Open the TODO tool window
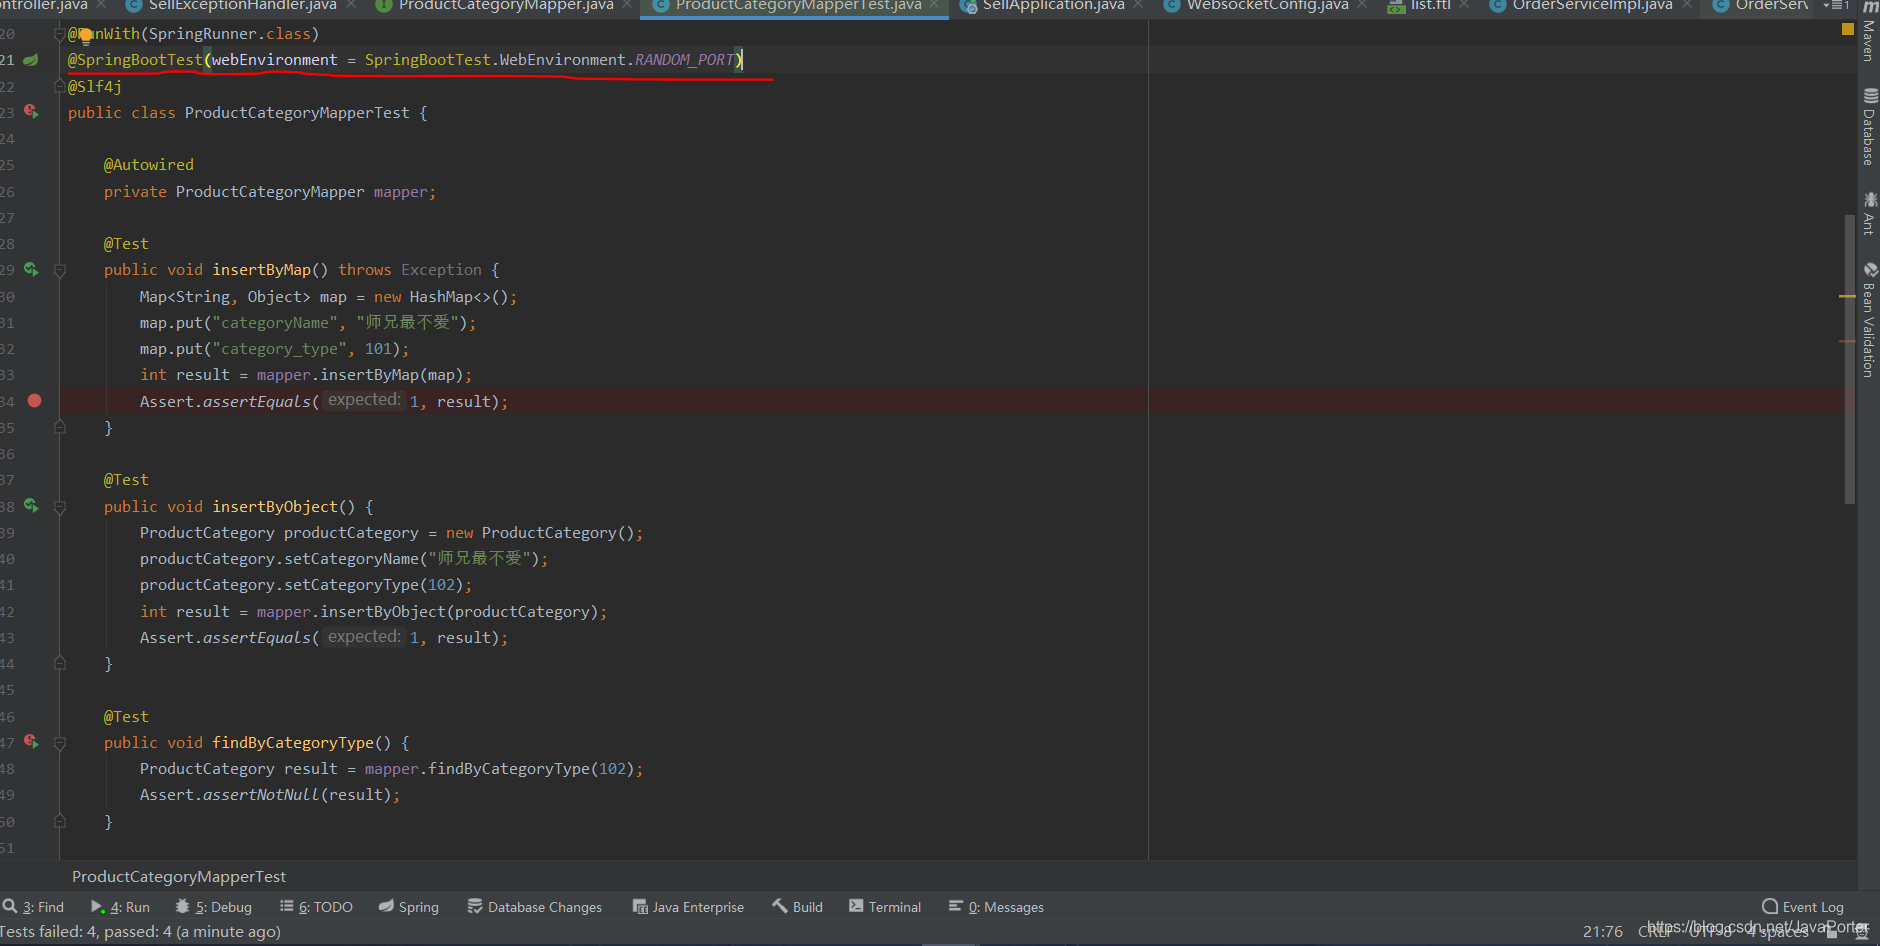The width and height of the screenshot is (1880, 946). pyautogui.click(x=316, y=907)
